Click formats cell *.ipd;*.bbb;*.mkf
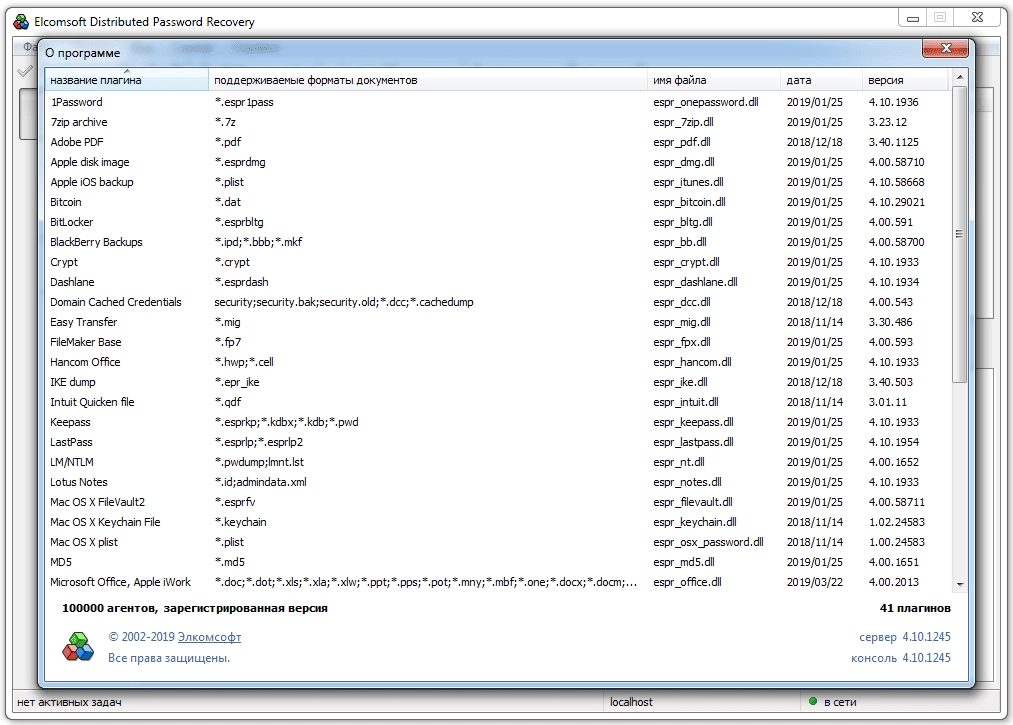Screen dimensions: 1013x725 point(258,242)
